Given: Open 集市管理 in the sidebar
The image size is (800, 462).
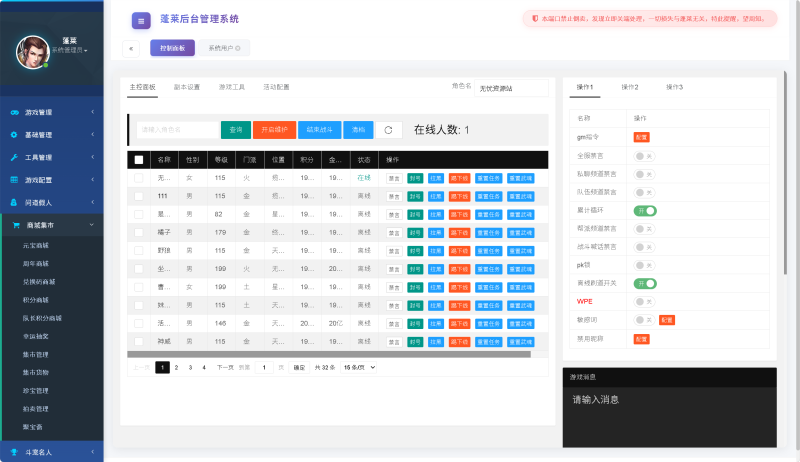Looking at the screenshot, I should pyautogui.click(x=36, y=354).
